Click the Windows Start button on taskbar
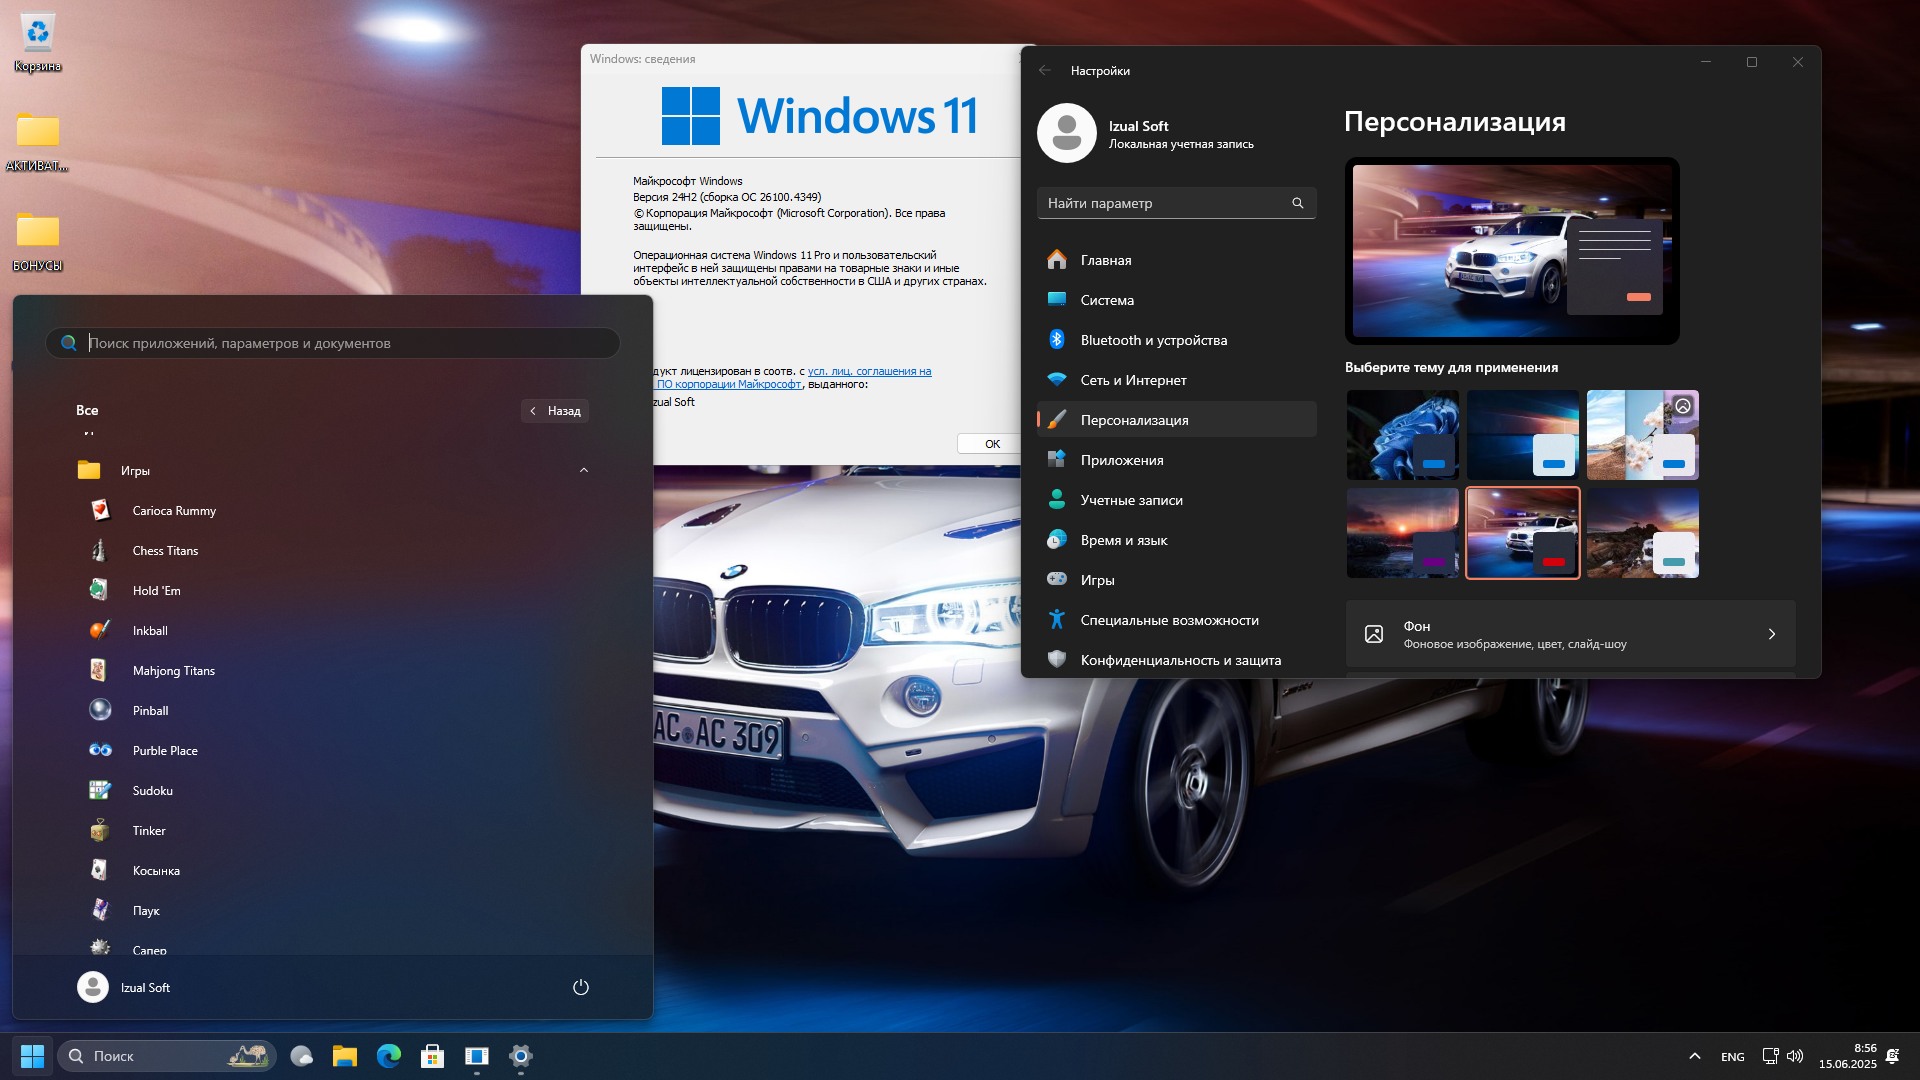1920x1080 pixels. (32, 1056)
